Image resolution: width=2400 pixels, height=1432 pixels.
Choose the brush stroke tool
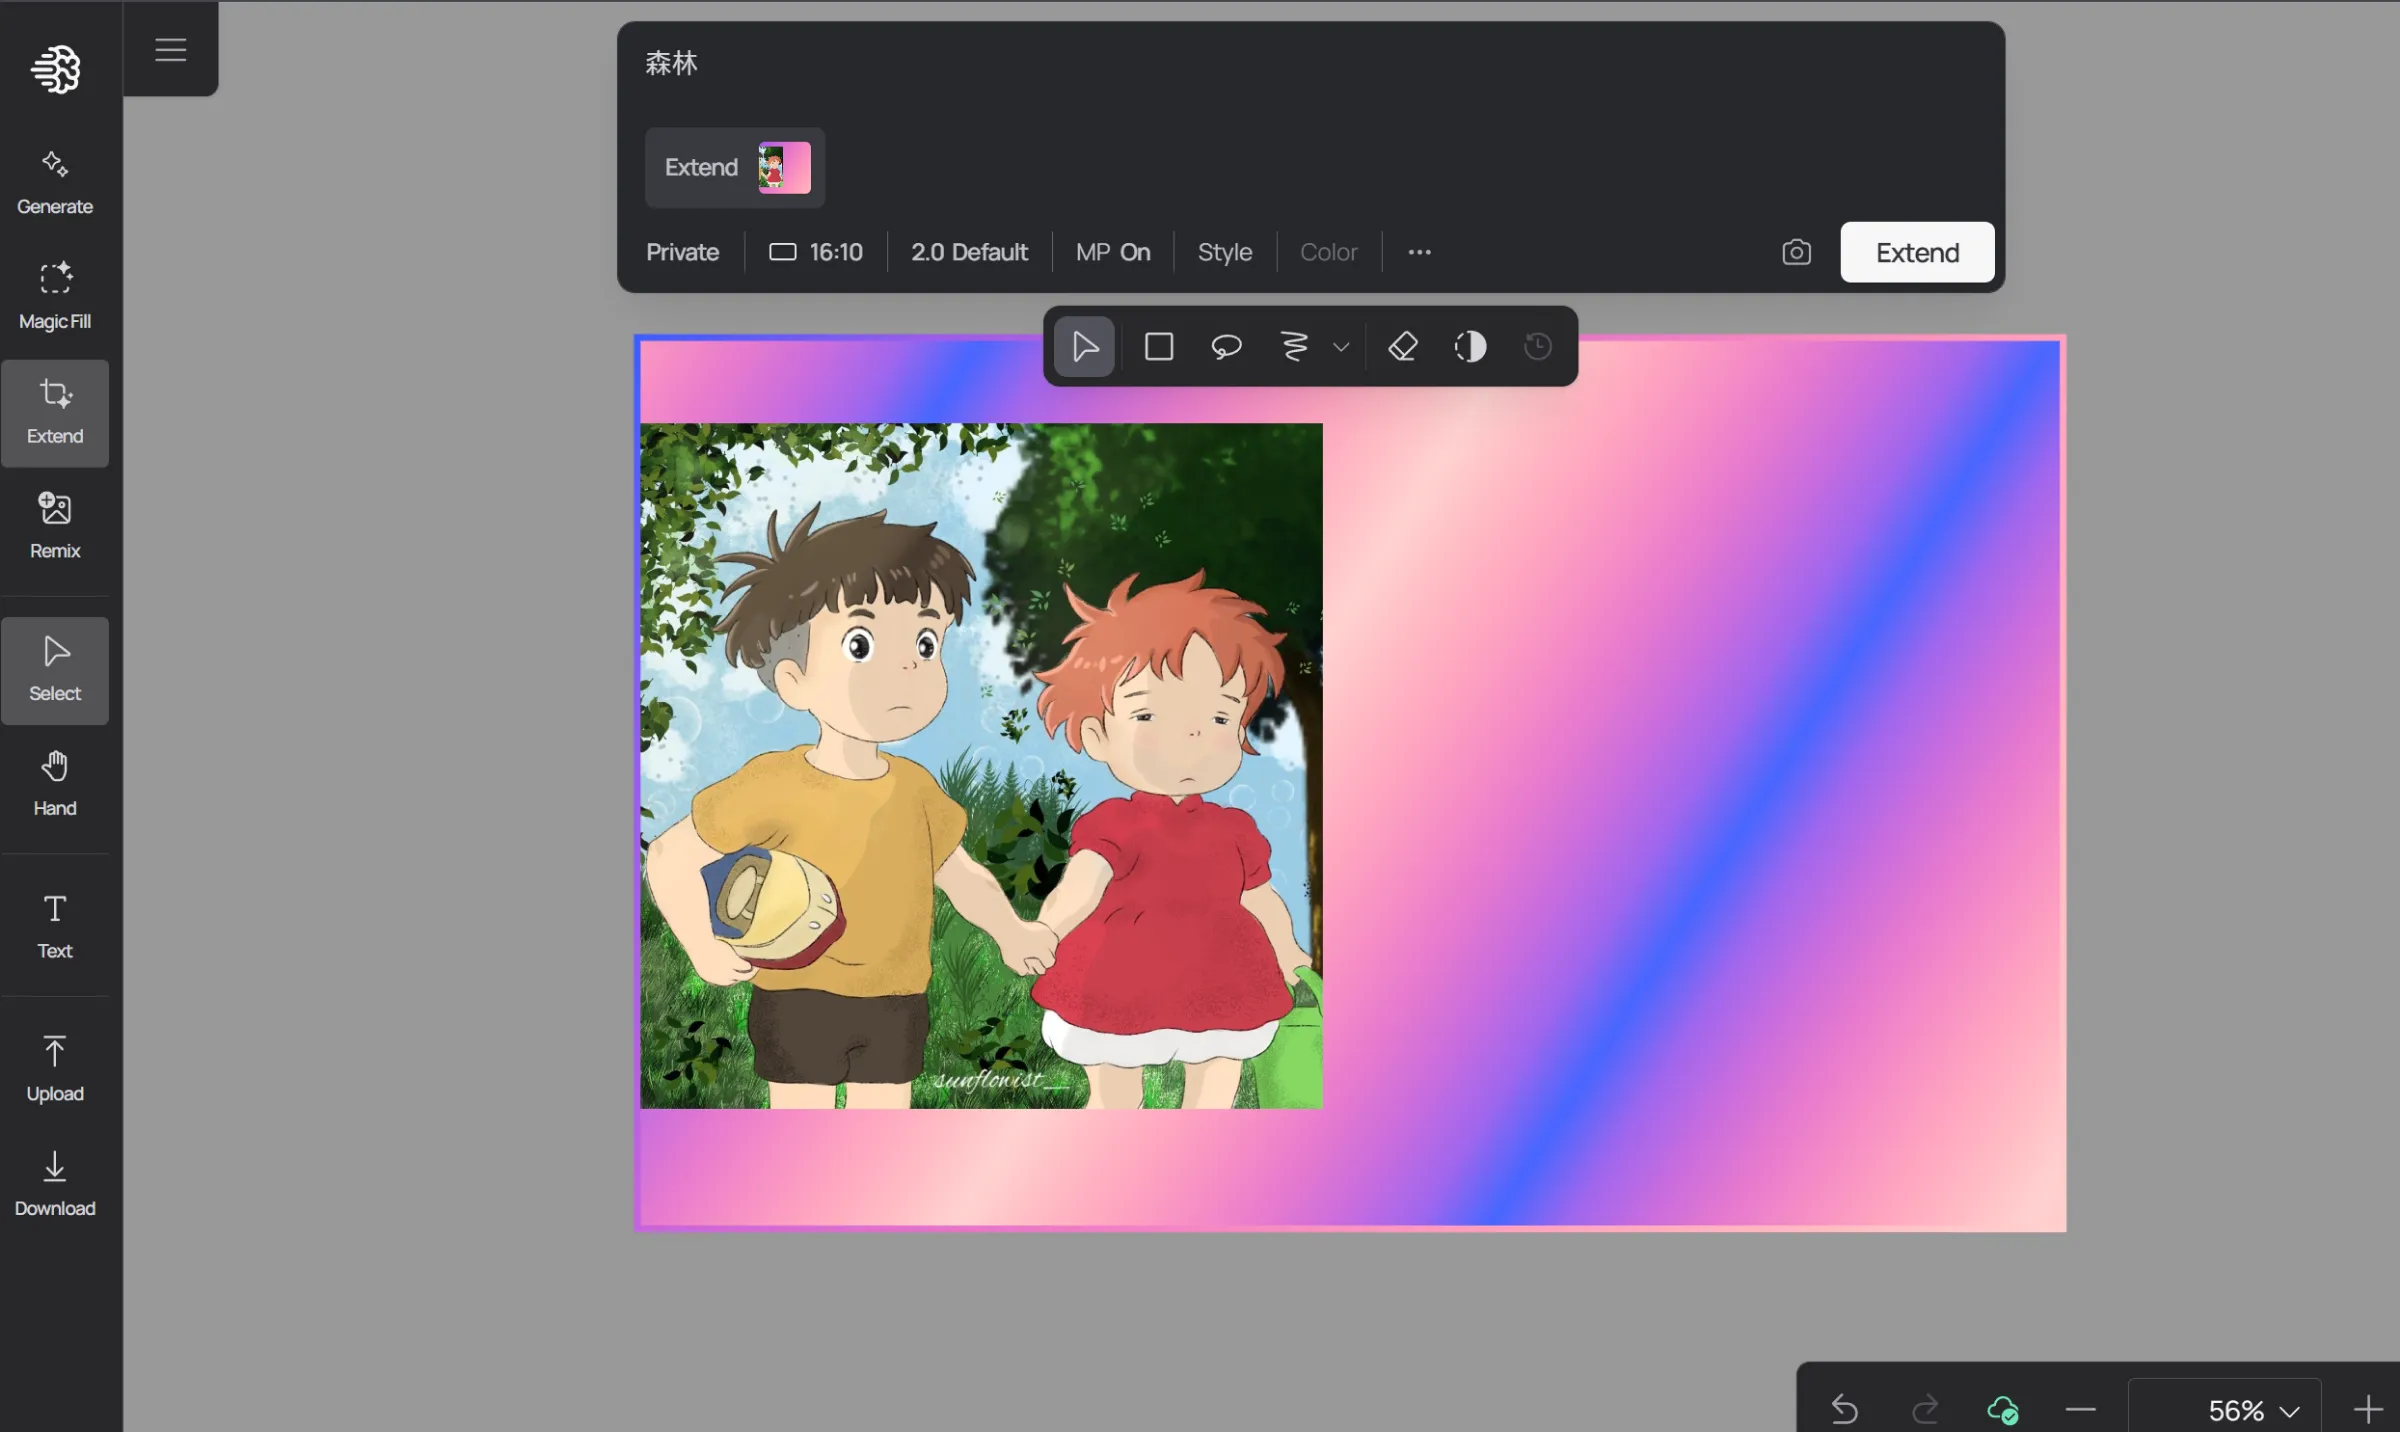pyautogui.click(x=1295, y=347)
